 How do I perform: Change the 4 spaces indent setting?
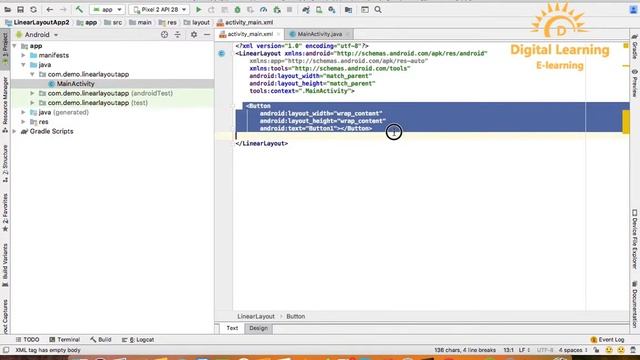(x=573, y=350)
